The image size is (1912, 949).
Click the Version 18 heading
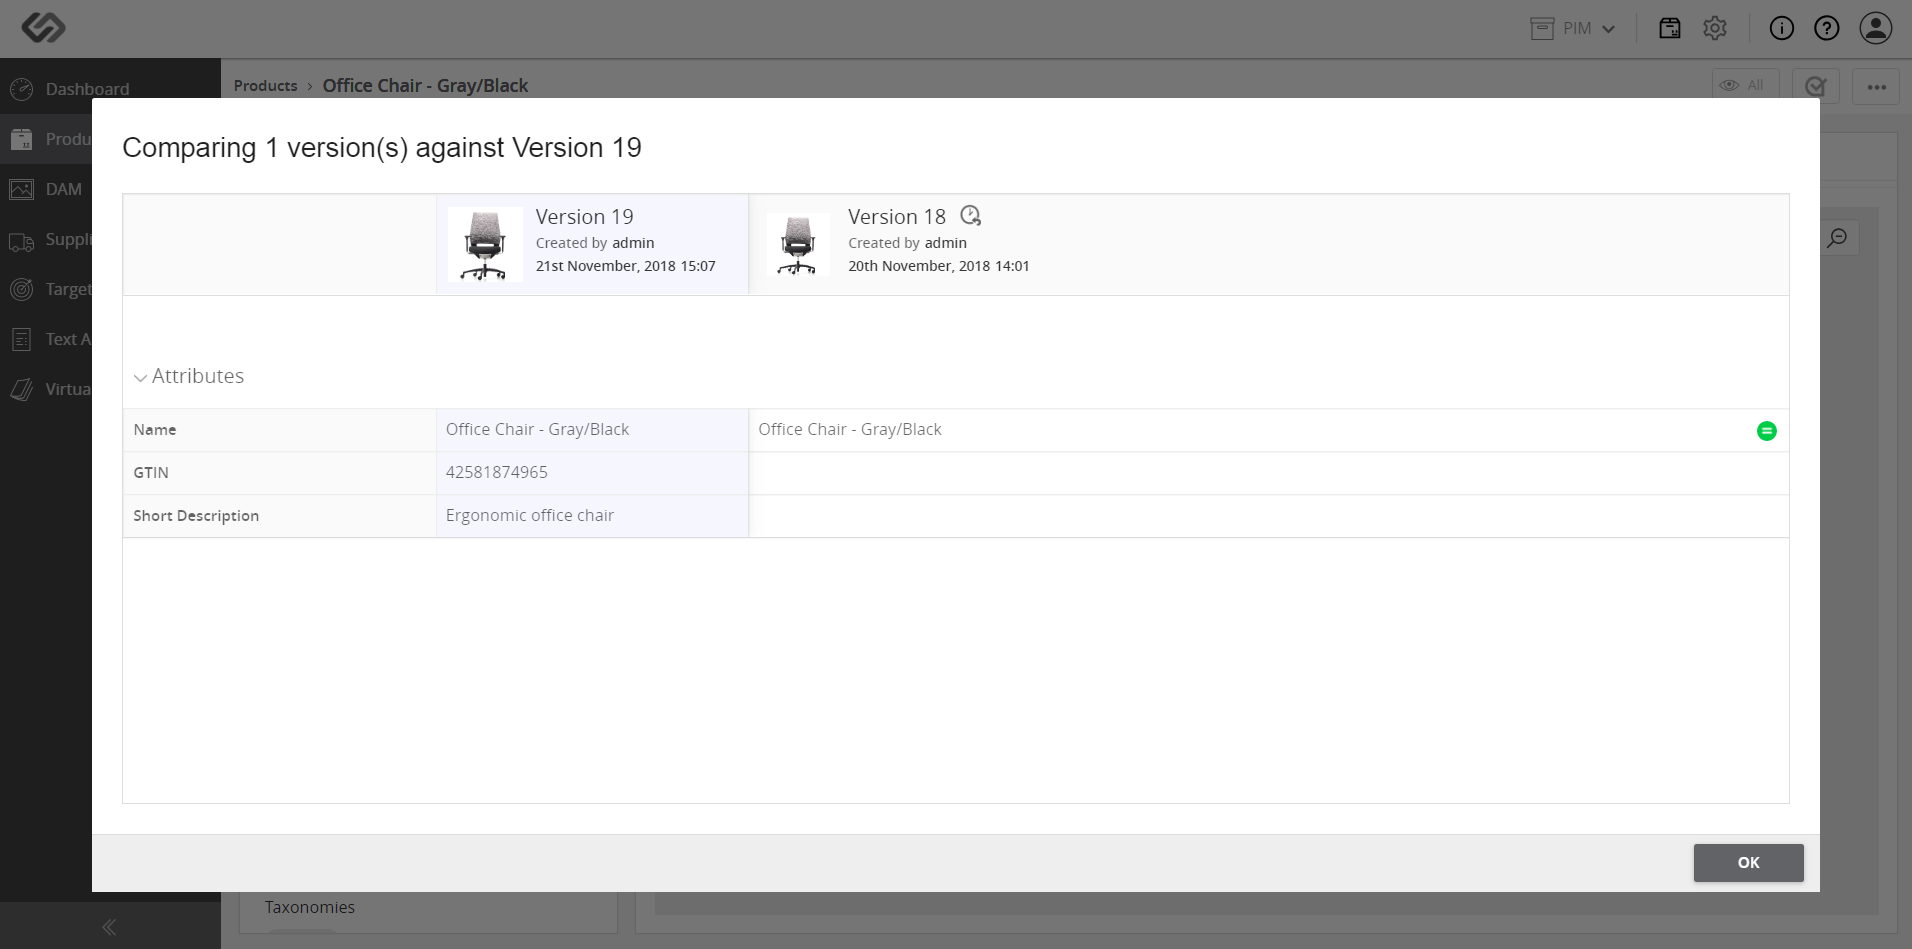[897, 217]
